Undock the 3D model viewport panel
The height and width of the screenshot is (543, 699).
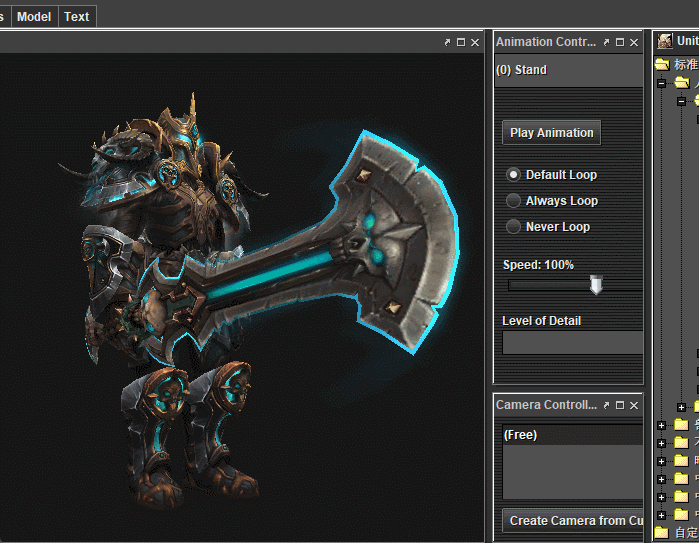pos(447,42)
